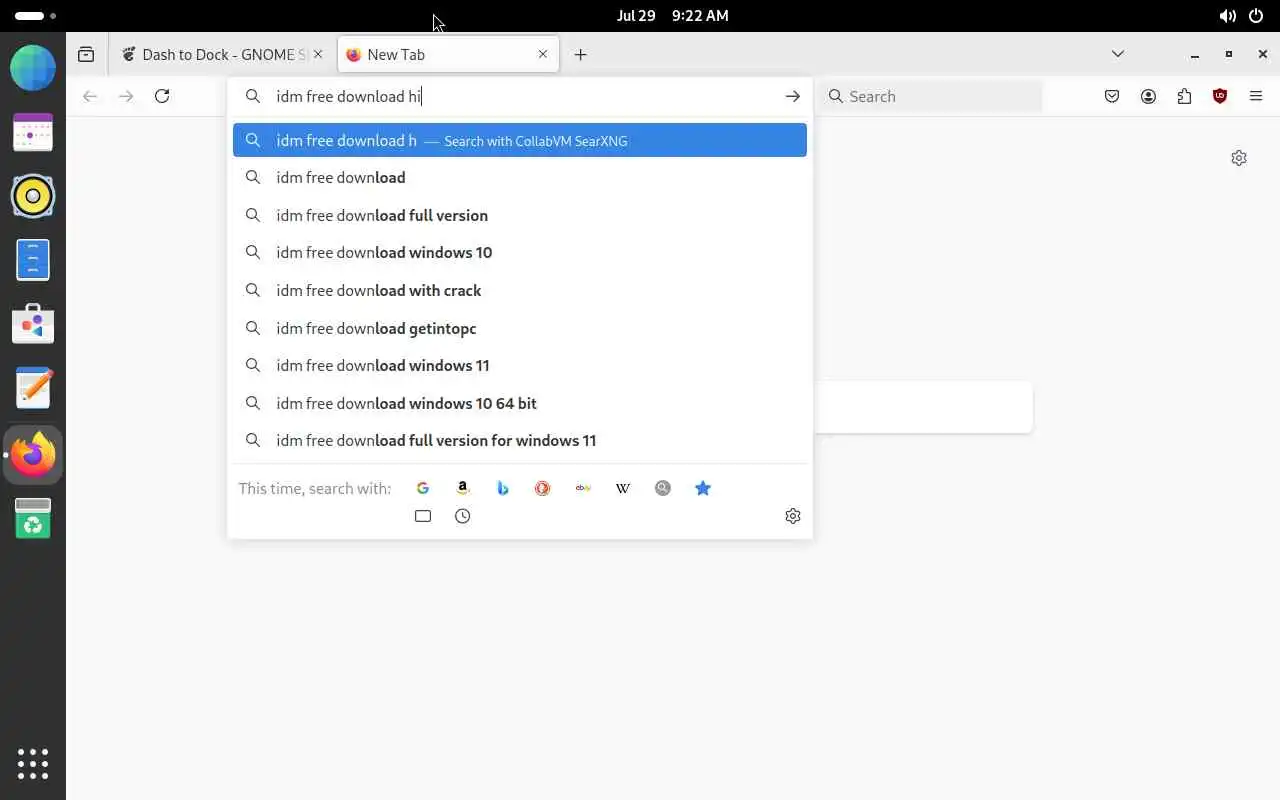This screenshot has width=1280, height=800.
Task: Open the Firefox View icon
Action: click(86, 54)
